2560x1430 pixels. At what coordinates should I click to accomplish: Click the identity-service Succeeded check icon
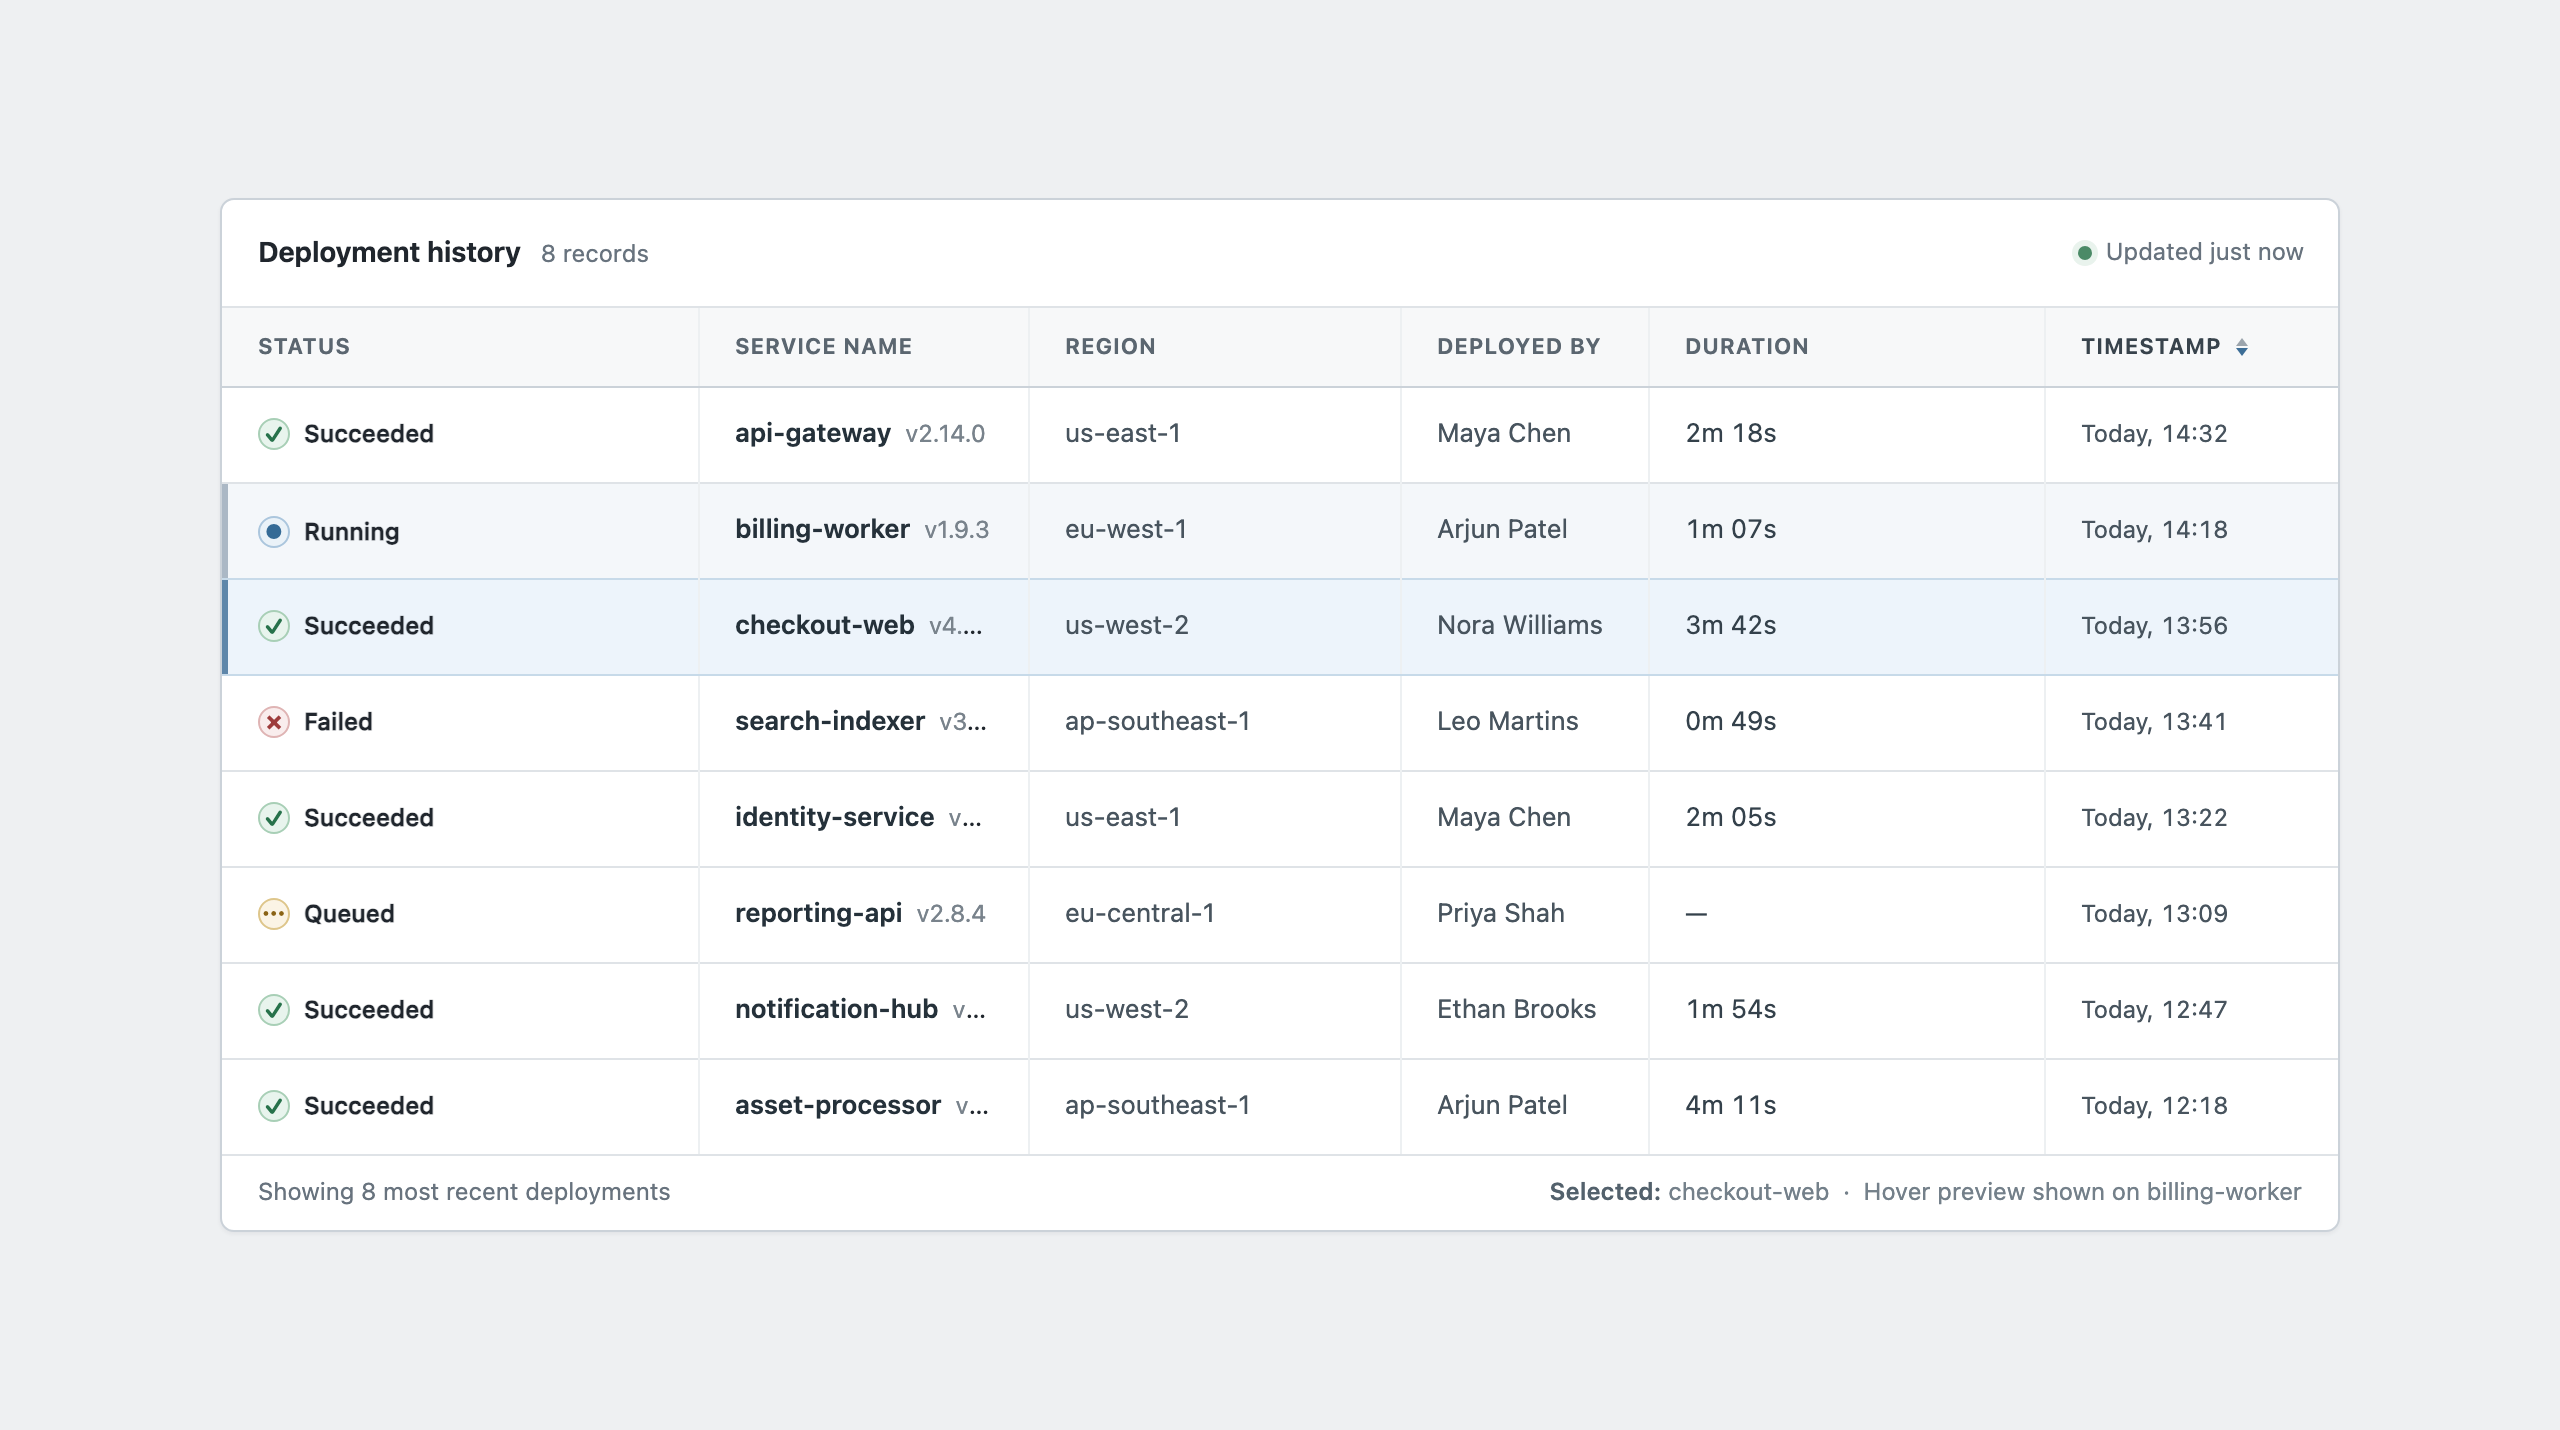[x=274, y=818]
